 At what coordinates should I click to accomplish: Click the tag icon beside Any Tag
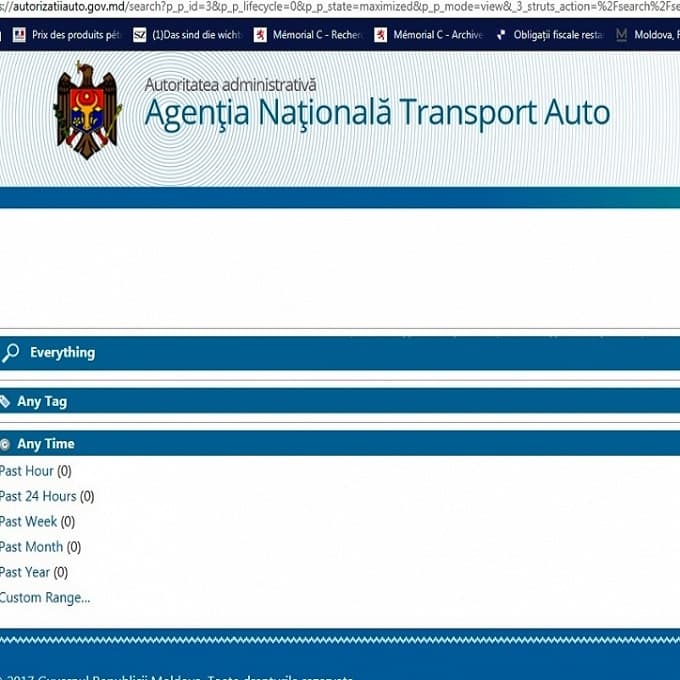point(5,401)
